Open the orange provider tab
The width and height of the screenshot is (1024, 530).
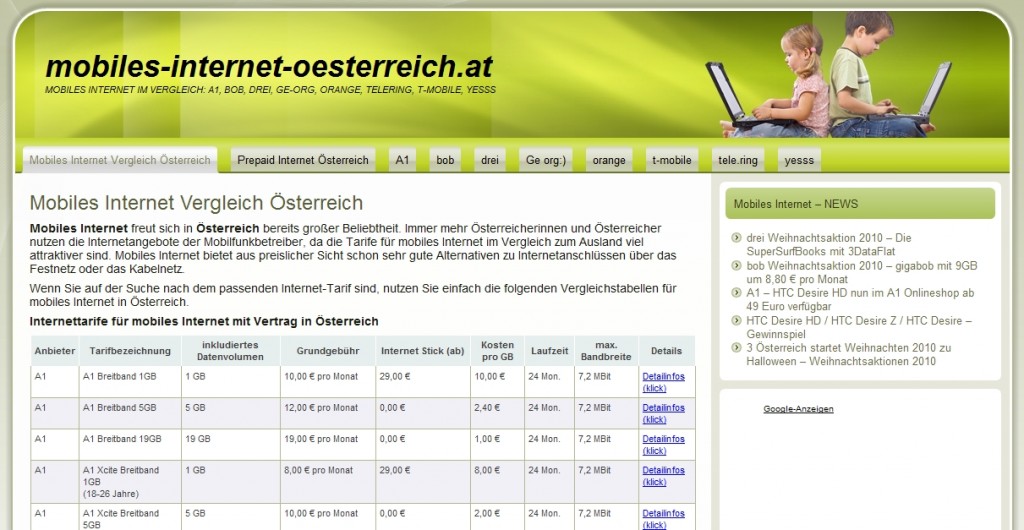coord(609,160)
